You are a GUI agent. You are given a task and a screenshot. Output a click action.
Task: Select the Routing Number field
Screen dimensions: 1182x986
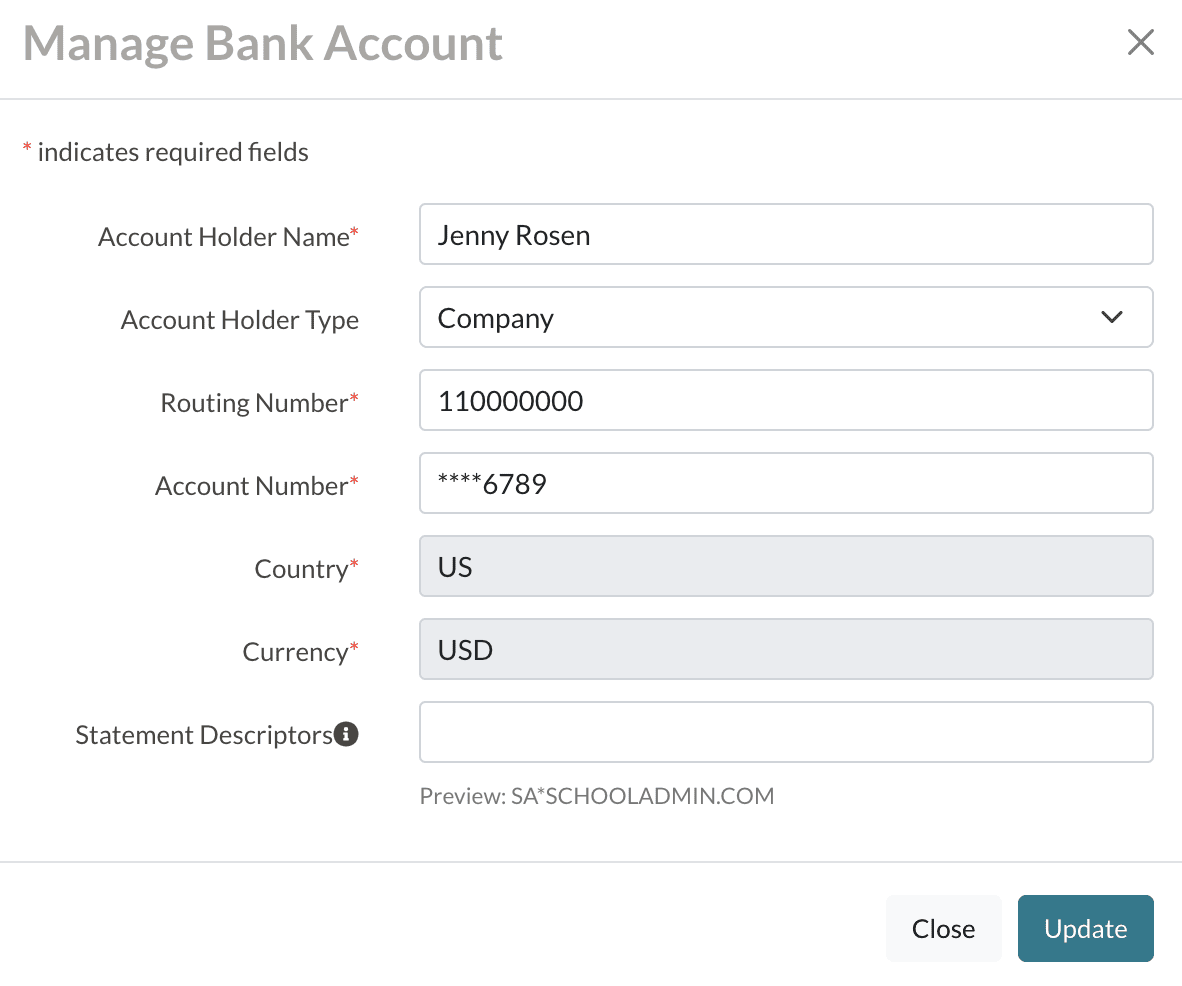(786, 400)
